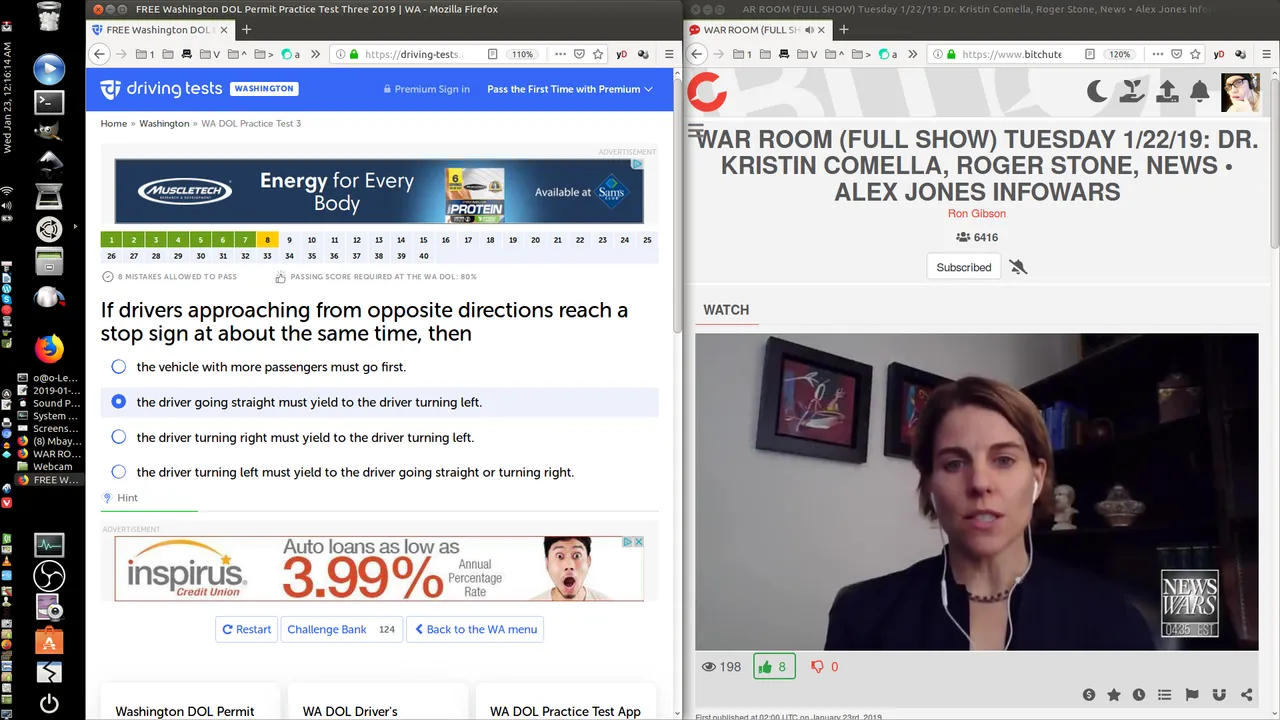Jump to question 9

(289, 240)
